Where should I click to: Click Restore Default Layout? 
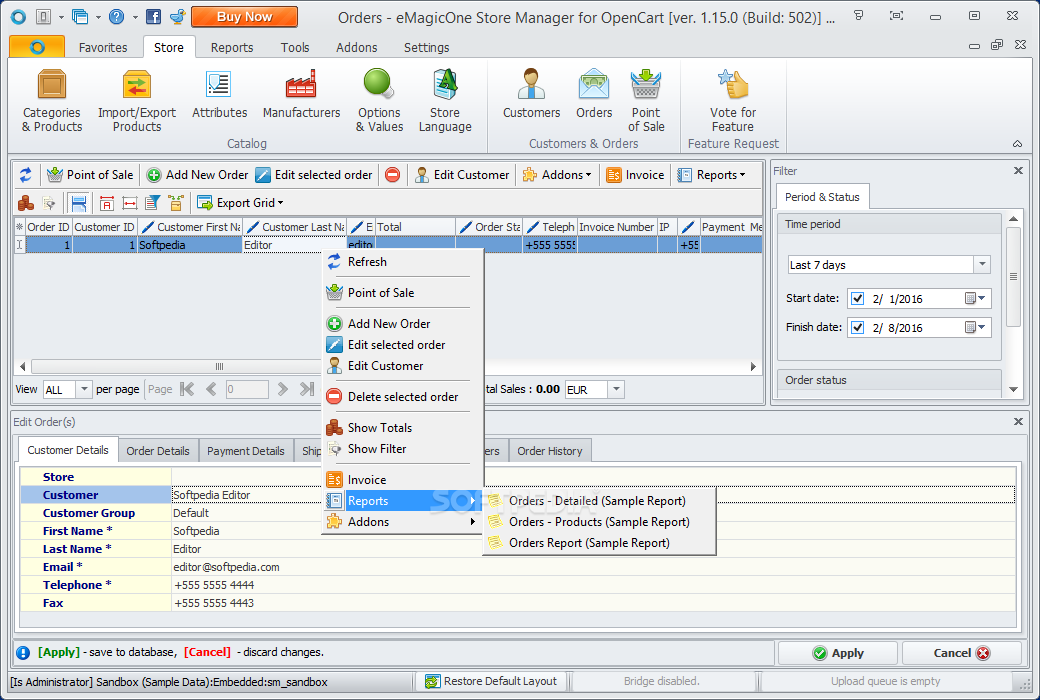pos(491,681)
